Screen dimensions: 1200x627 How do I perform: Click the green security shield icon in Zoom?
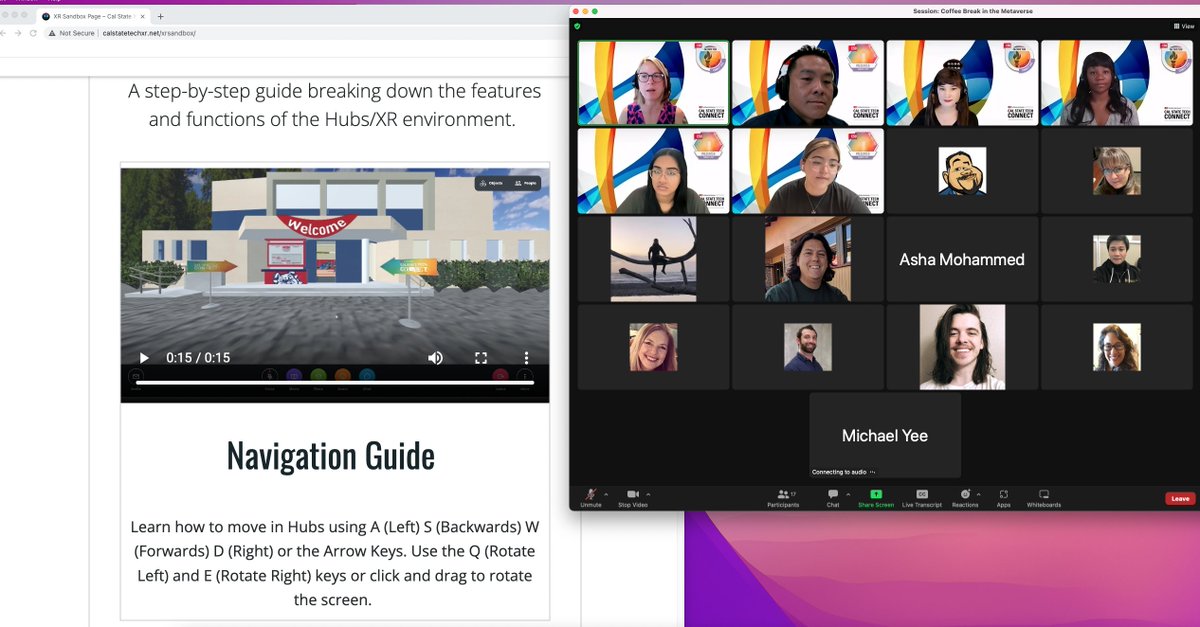pos(577,26)
